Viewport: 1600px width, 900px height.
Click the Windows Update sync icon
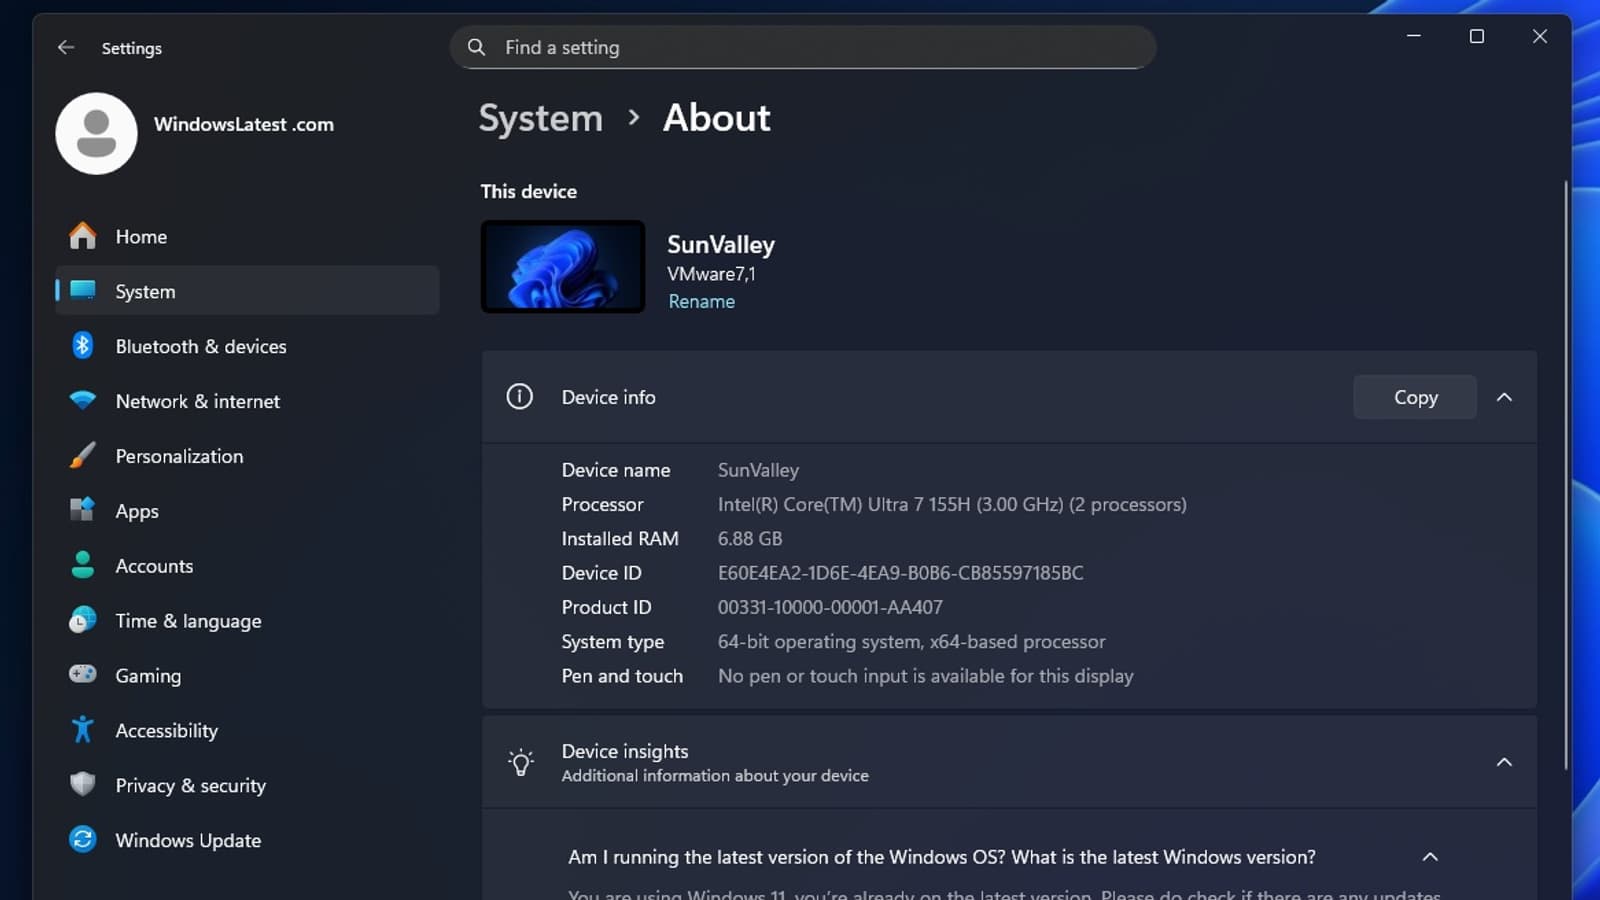pos(83,839)
